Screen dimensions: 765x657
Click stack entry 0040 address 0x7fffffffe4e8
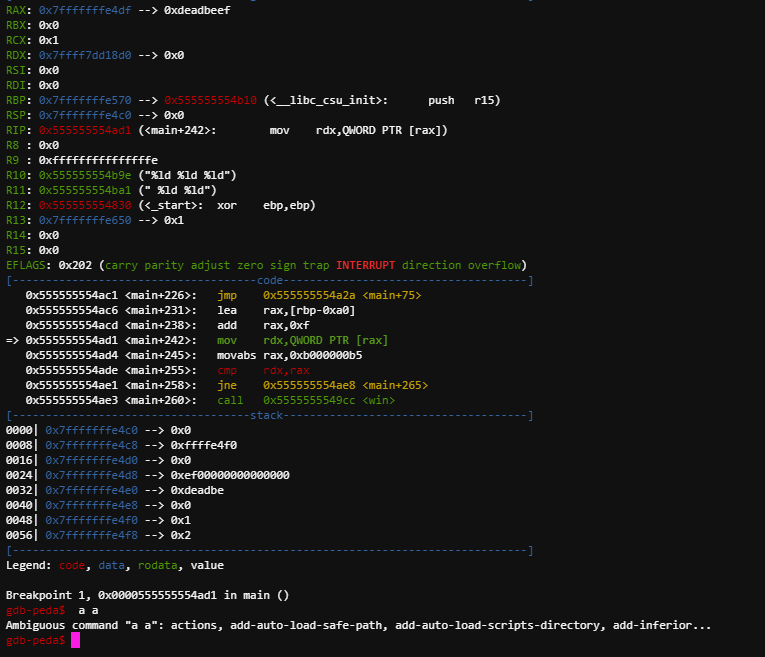pos(91,506)
